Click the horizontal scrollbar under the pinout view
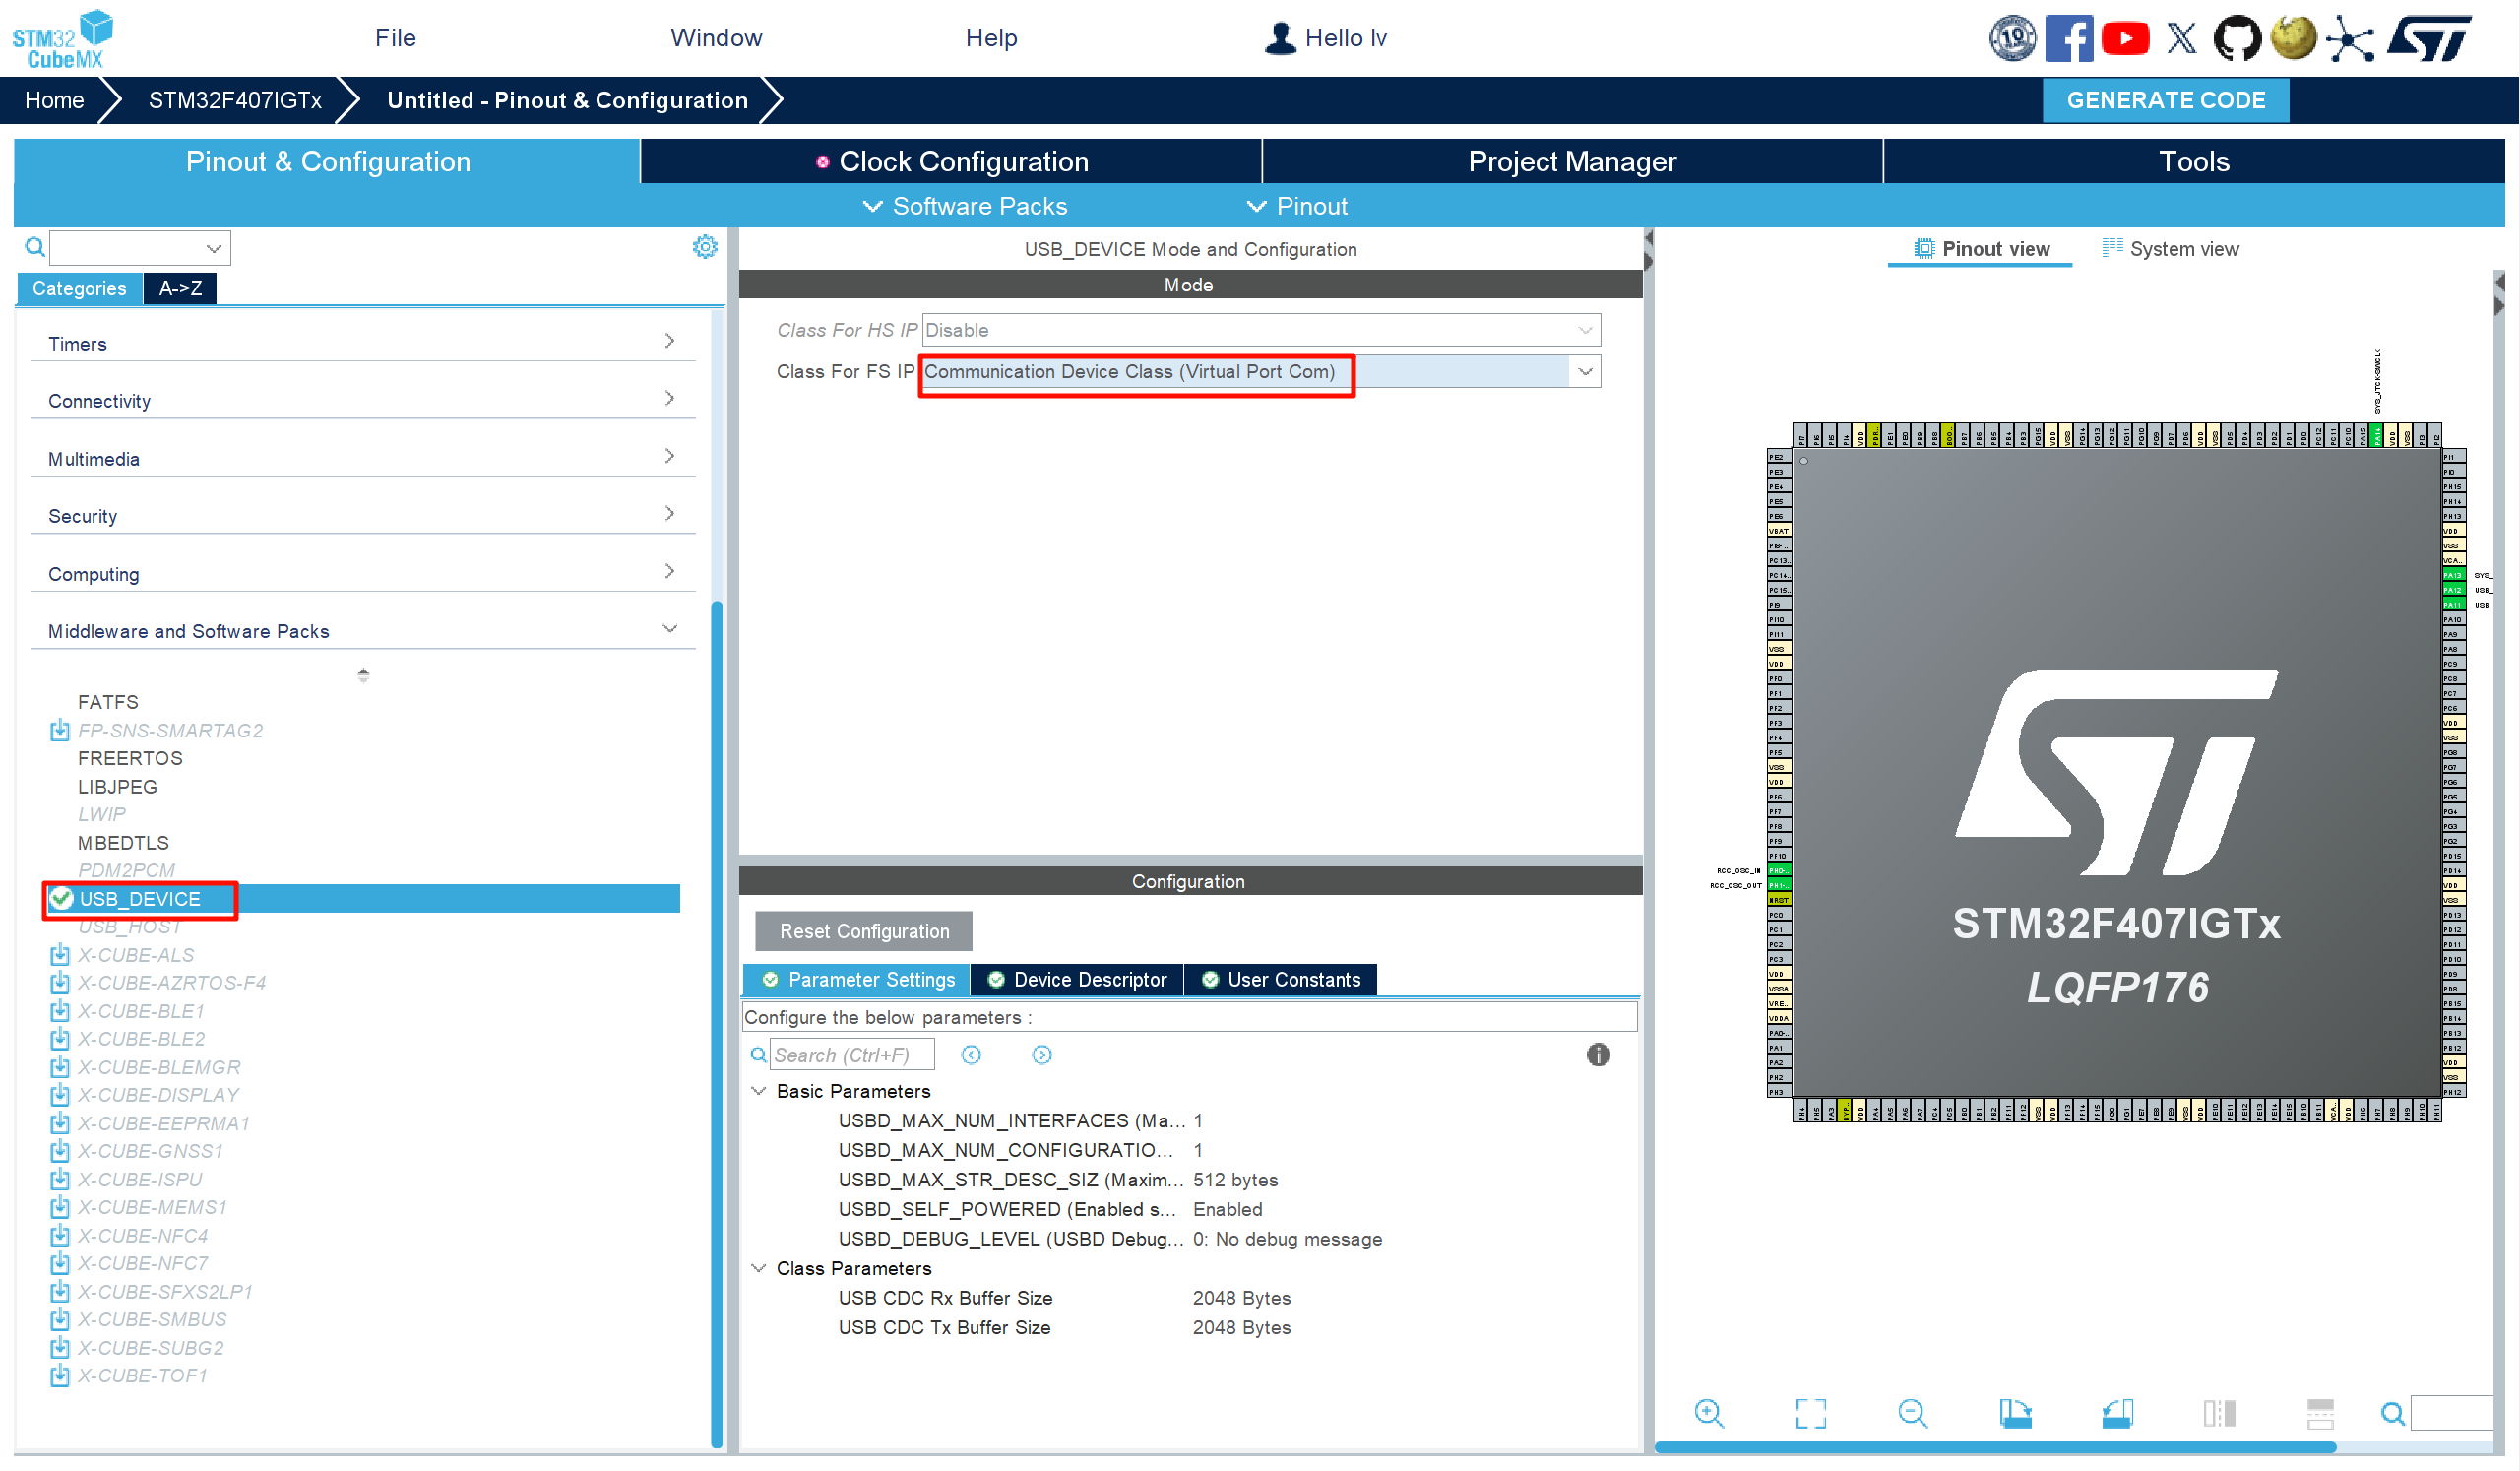2520x1471 pixels. [x=1995, y=1447]
